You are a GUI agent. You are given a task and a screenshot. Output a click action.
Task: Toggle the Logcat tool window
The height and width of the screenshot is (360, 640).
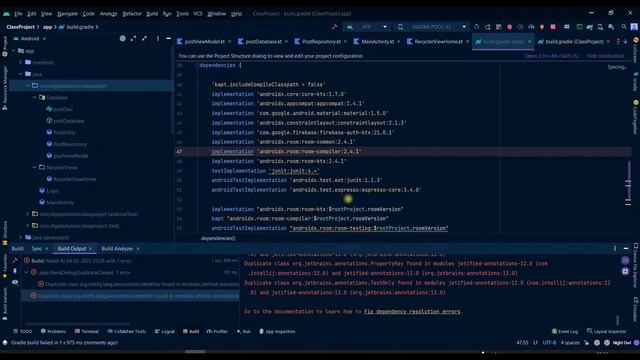(x=164, y=331)
